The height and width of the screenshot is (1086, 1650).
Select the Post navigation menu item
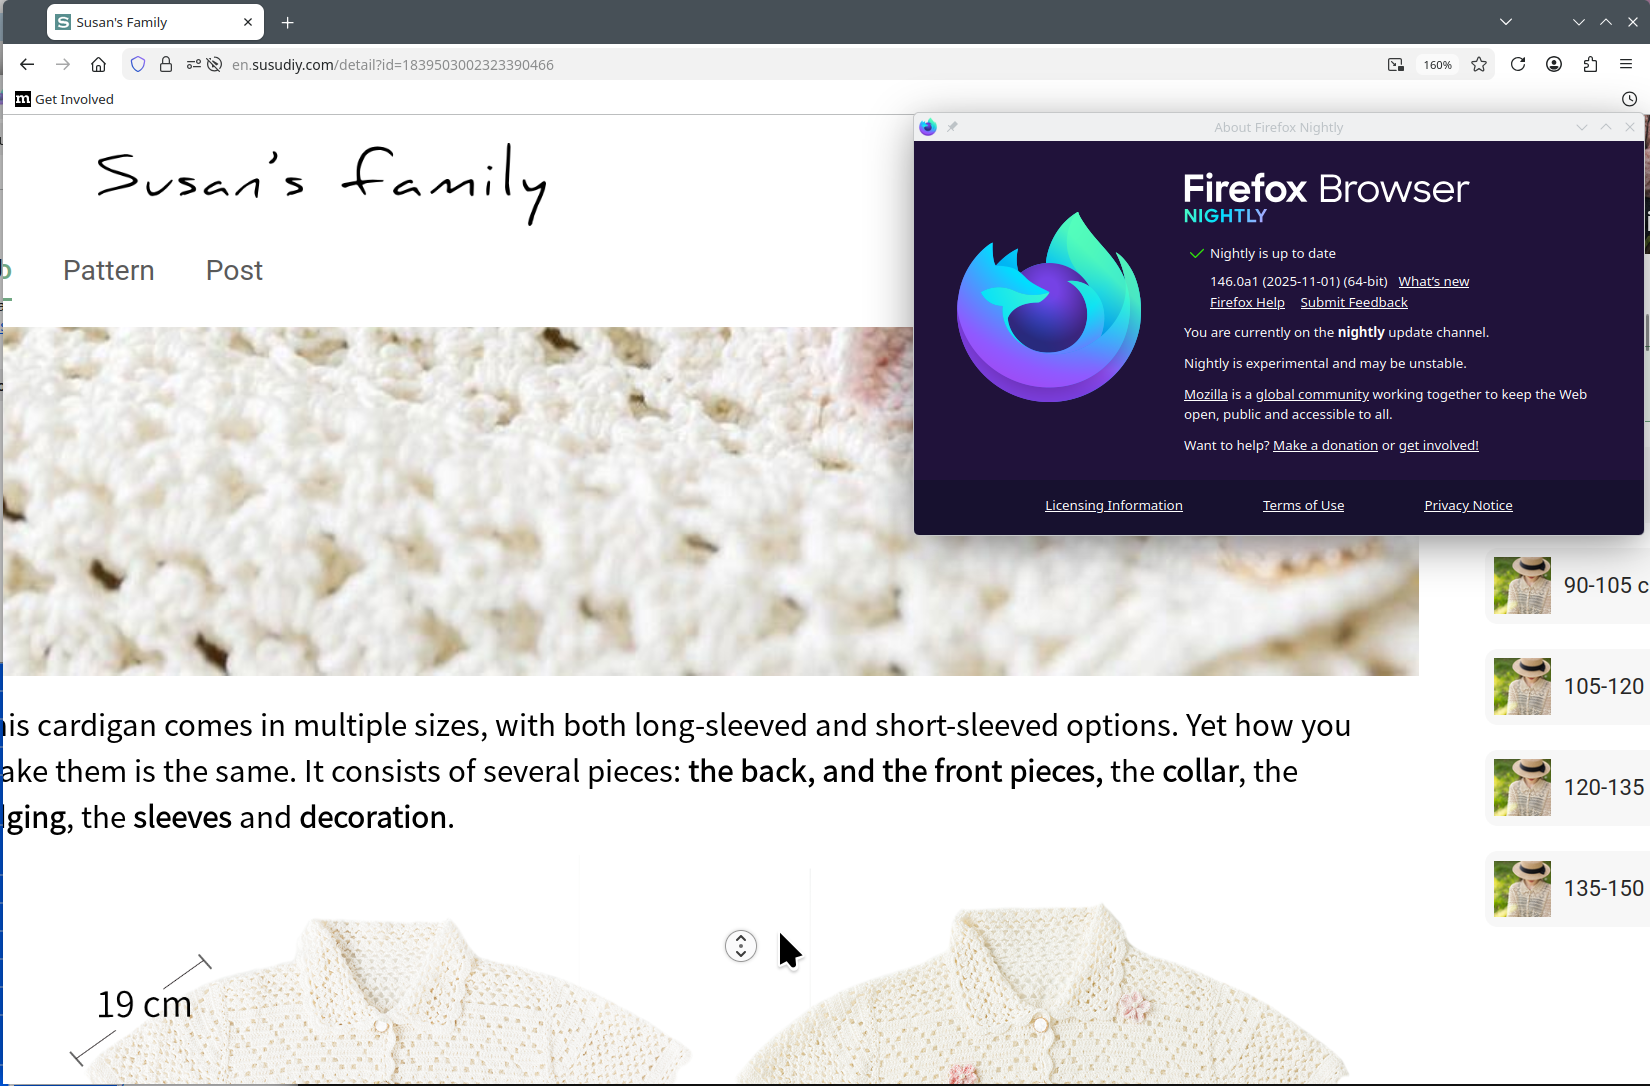pyautogui.click(x=234, y=271)
